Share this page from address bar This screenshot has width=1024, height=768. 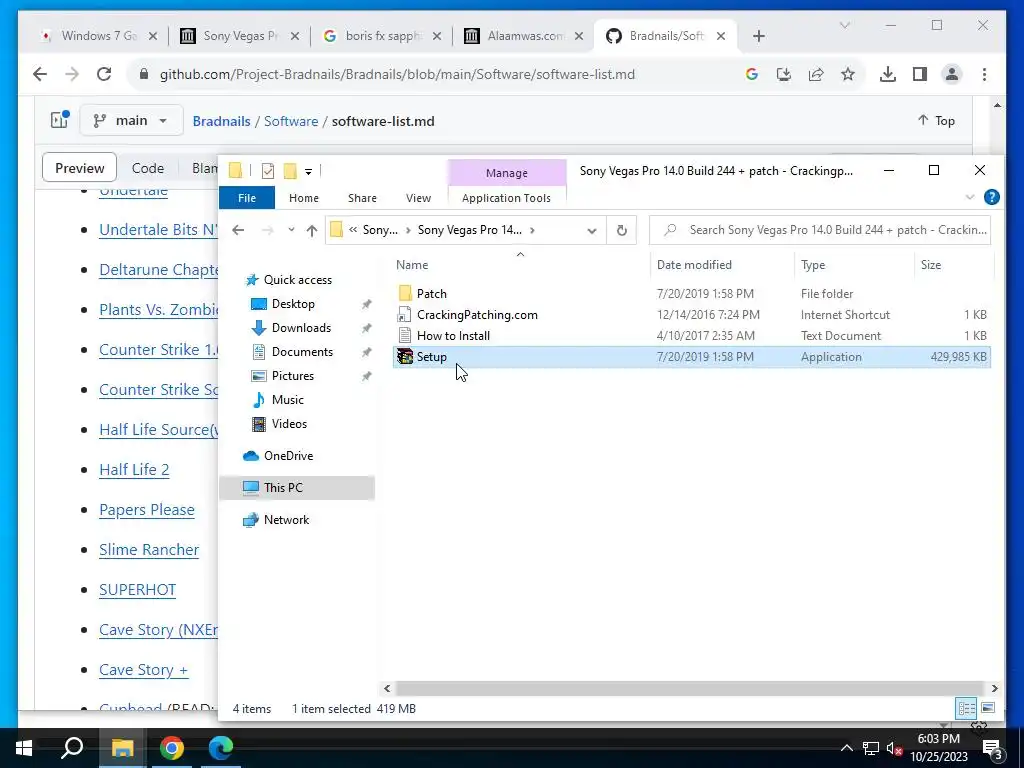click(x=816, y=74)
